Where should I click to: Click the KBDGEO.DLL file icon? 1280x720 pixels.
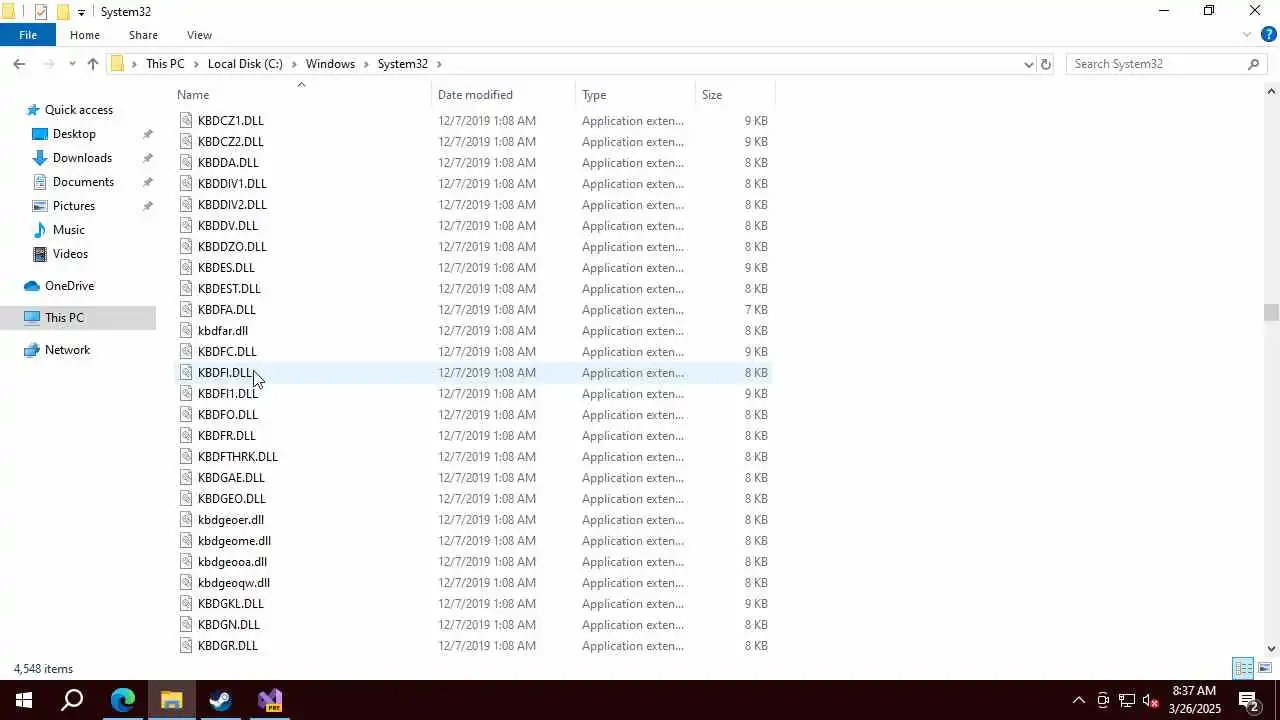186,499
